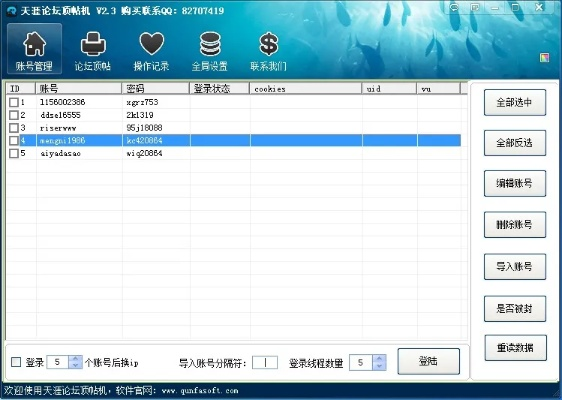This screenshot has height=400, width=562.
Task: Click the 登陆 login button
Action: pos(428,361)
